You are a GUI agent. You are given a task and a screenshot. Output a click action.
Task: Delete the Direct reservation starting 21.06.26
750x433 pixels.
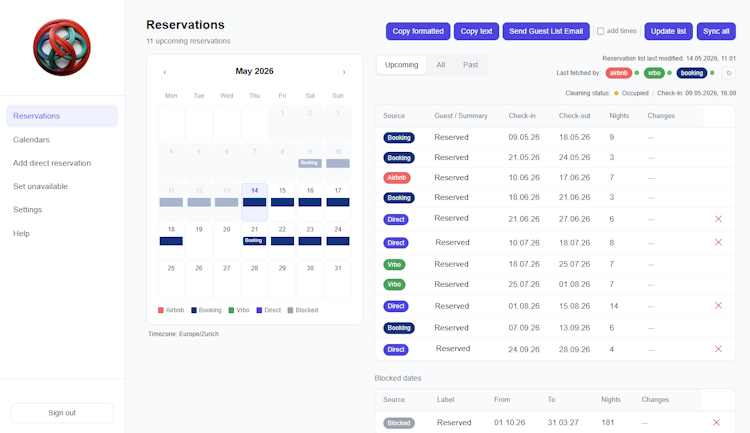(718, 219)
